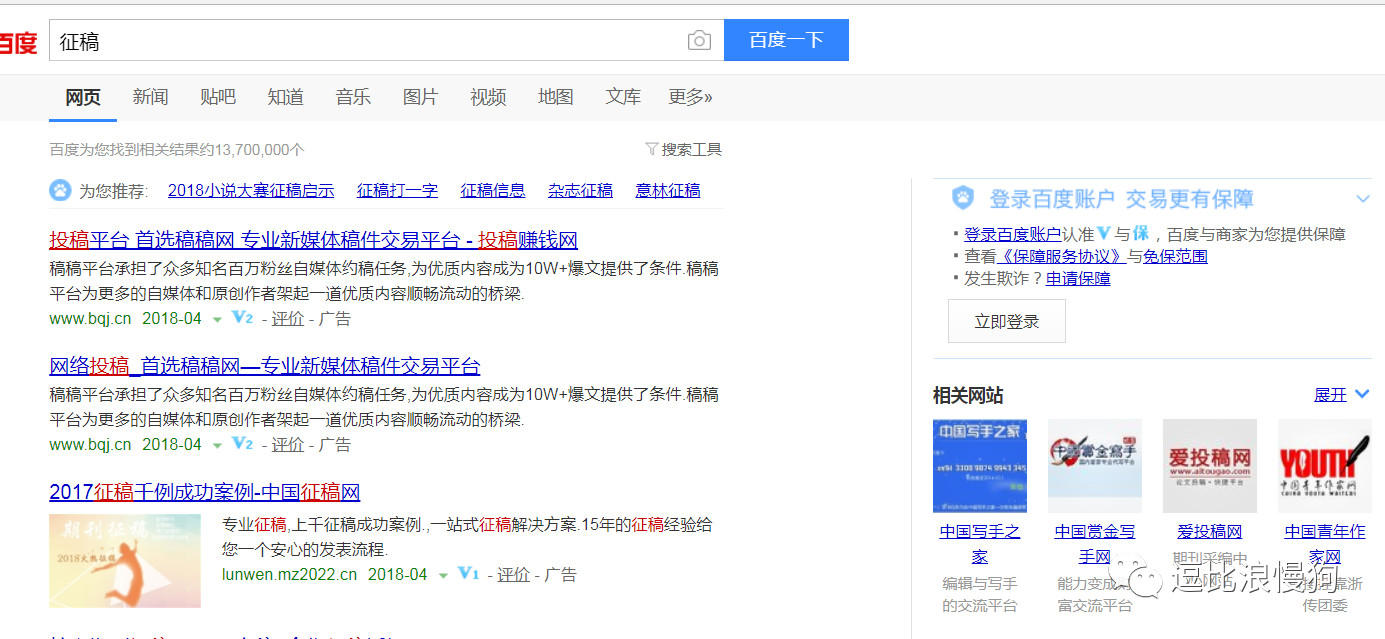
Task: Click the 期刊征稿 result thumbnail image
Action: (x=125, y=561)
